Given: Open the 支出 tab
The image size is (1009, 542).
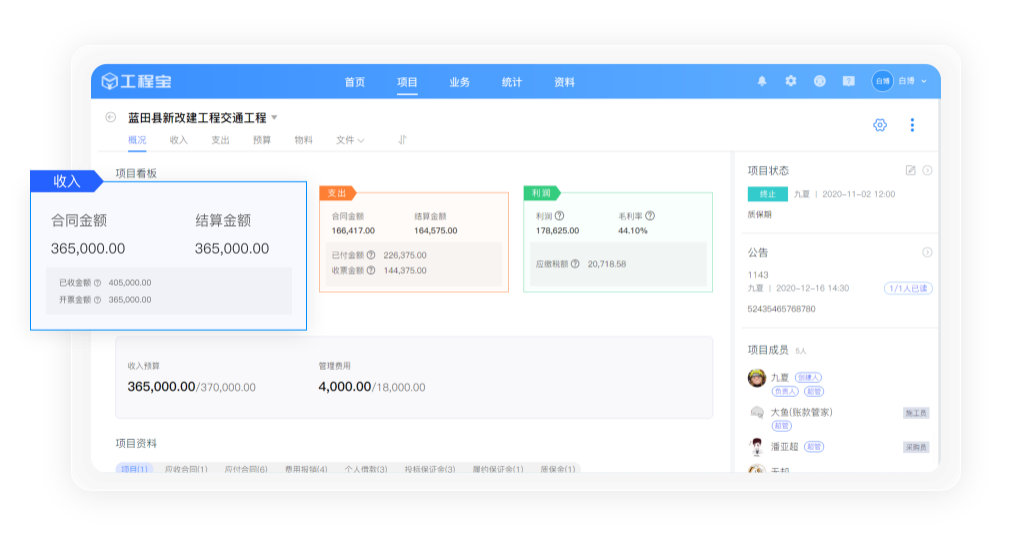Looking at the screenshot, I should tap(220, 140).
